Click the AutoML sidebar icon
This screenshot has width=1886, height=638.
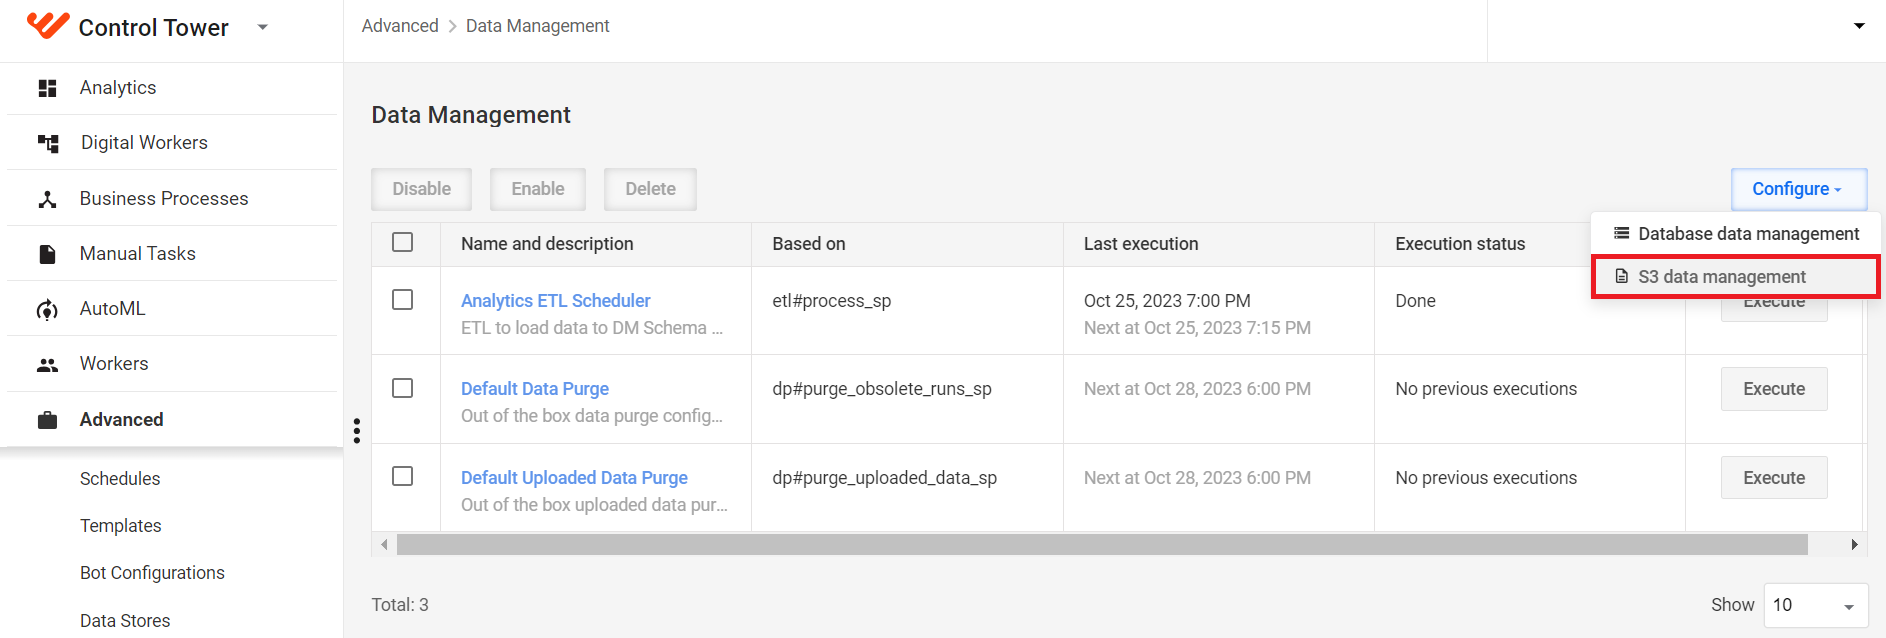point(47,309)
